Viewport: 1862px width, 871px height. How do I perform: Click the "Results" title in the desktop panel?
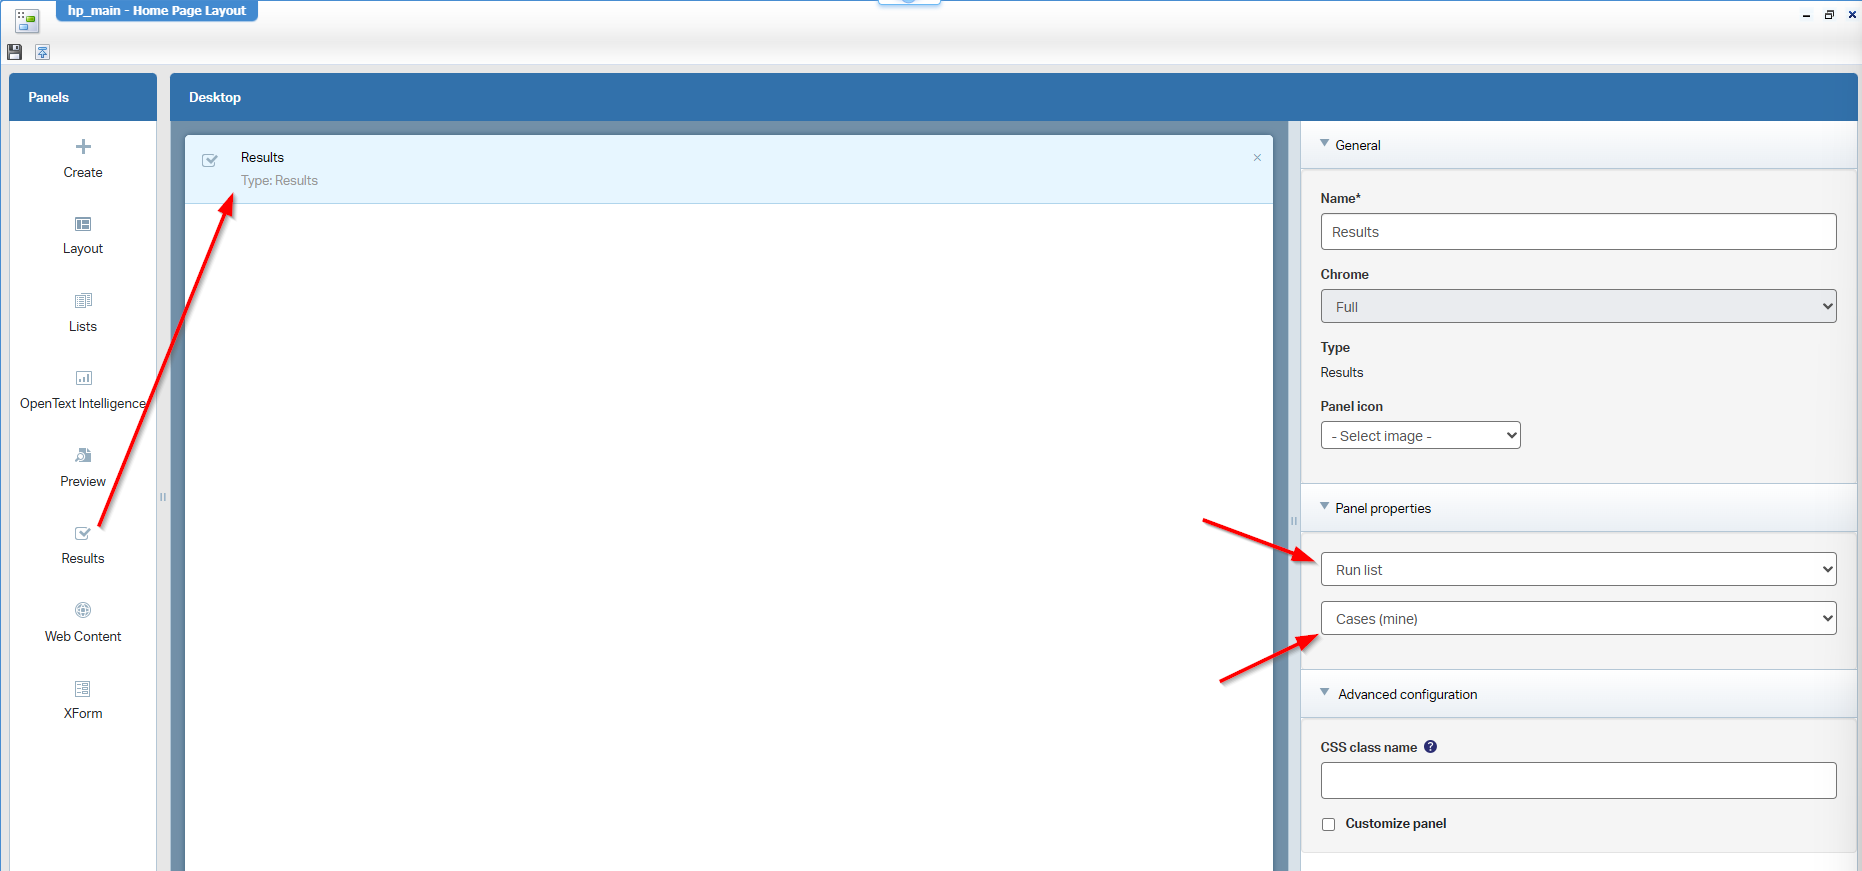(262, 157)
